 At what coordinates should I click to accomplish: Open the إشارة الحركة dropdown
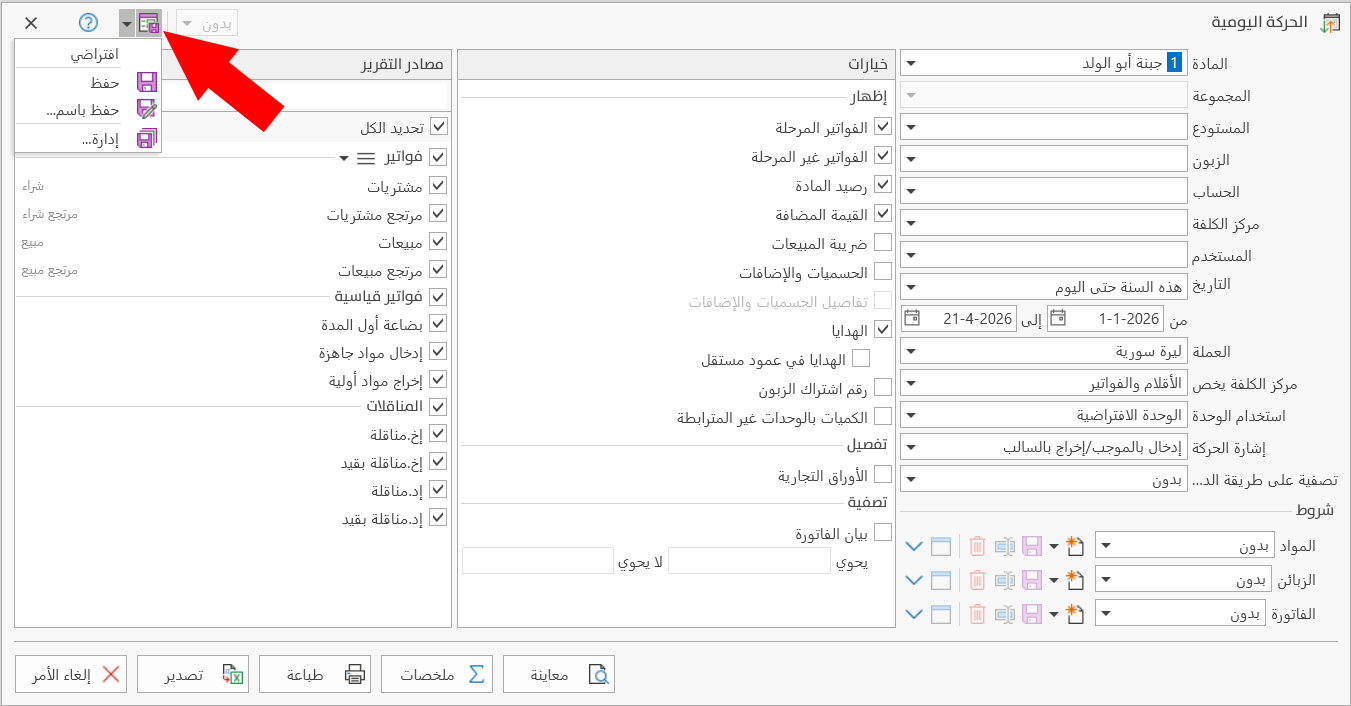(1045, 448)
